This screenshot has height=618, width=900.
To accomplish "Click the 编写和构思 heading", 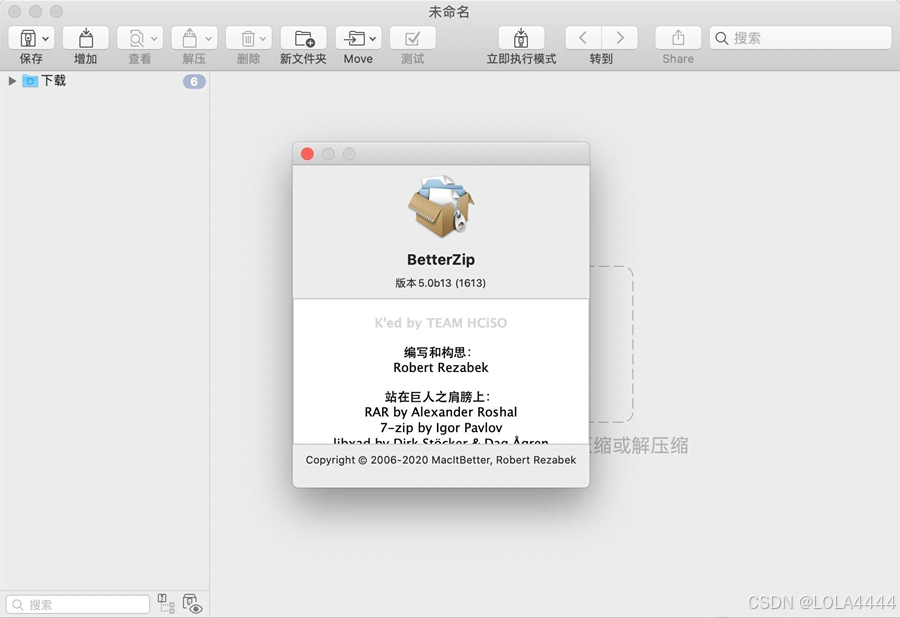I will coord(437,352).
